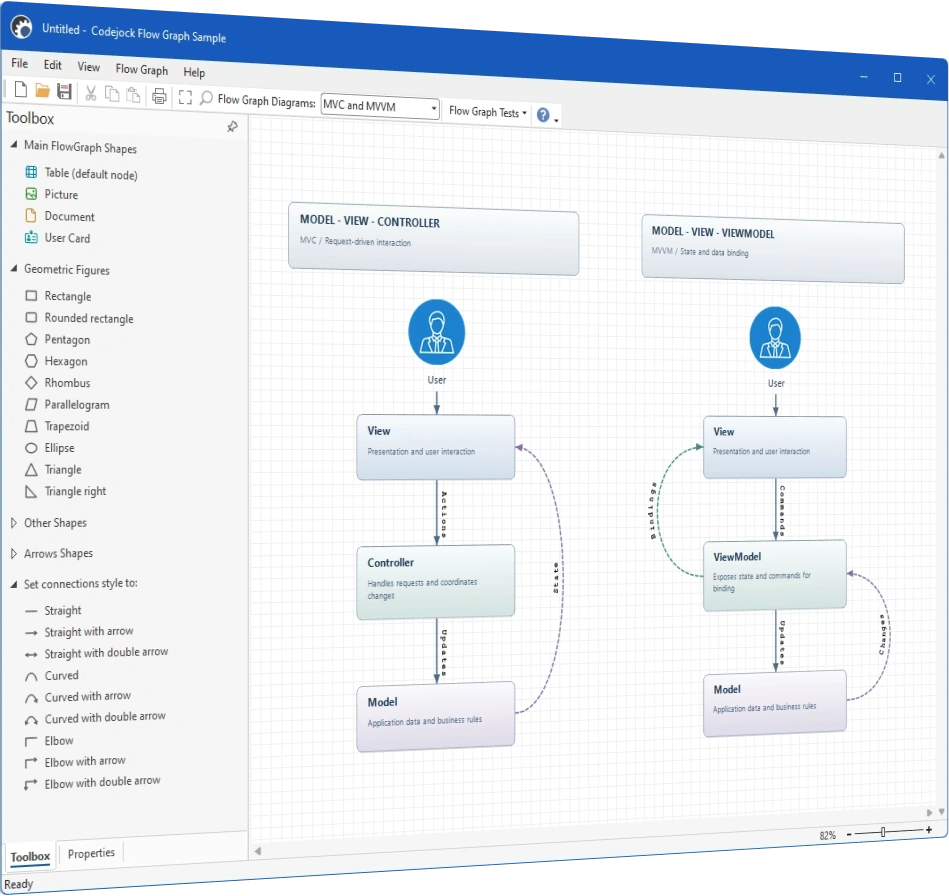The image size is (949, 896).
Task: Pick the Pentagon figure
Action: coord(57,340)
